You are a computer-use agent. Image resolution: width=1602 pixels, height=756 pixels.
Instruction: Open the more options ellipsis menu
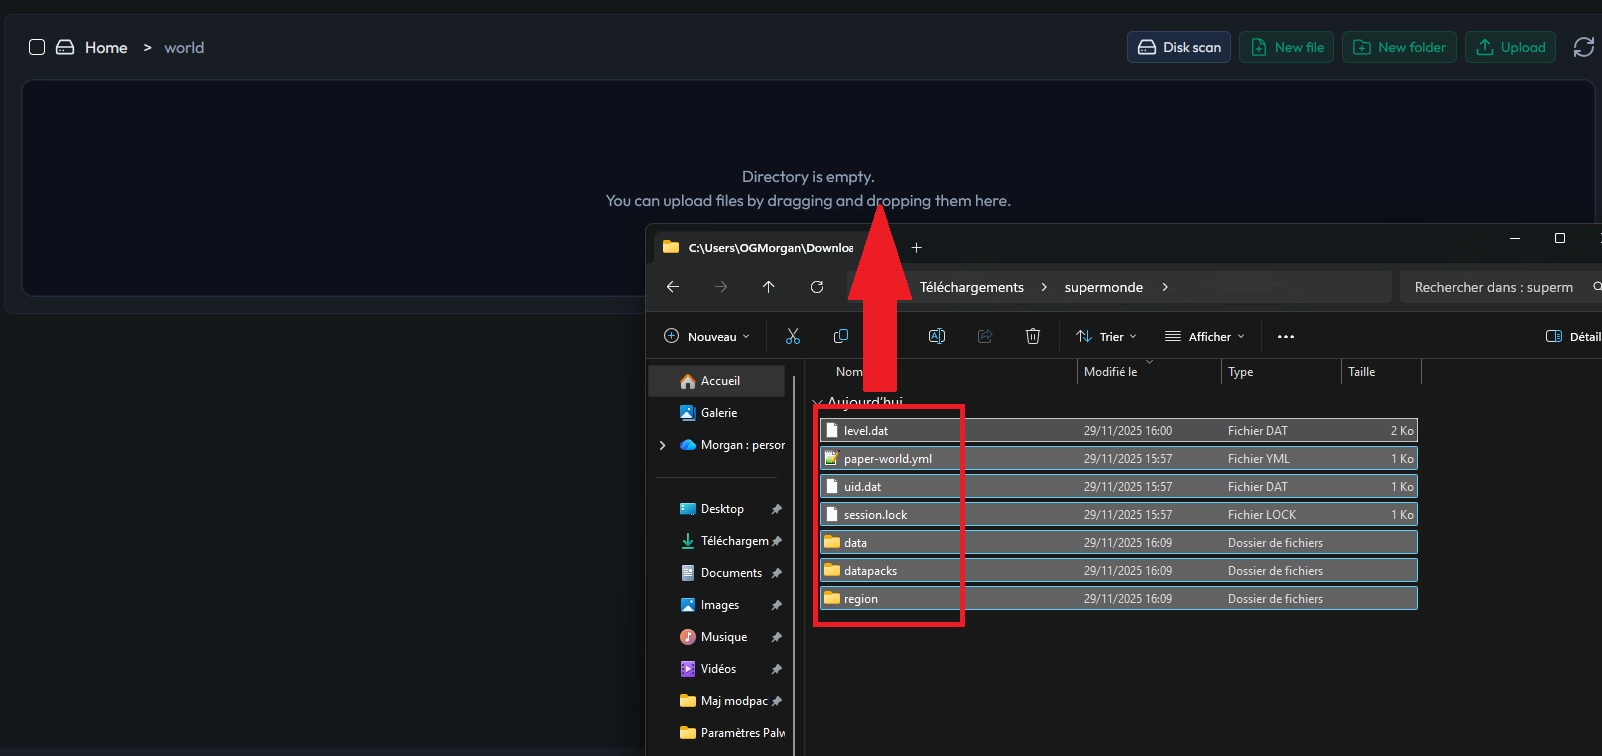(1286, 337)
